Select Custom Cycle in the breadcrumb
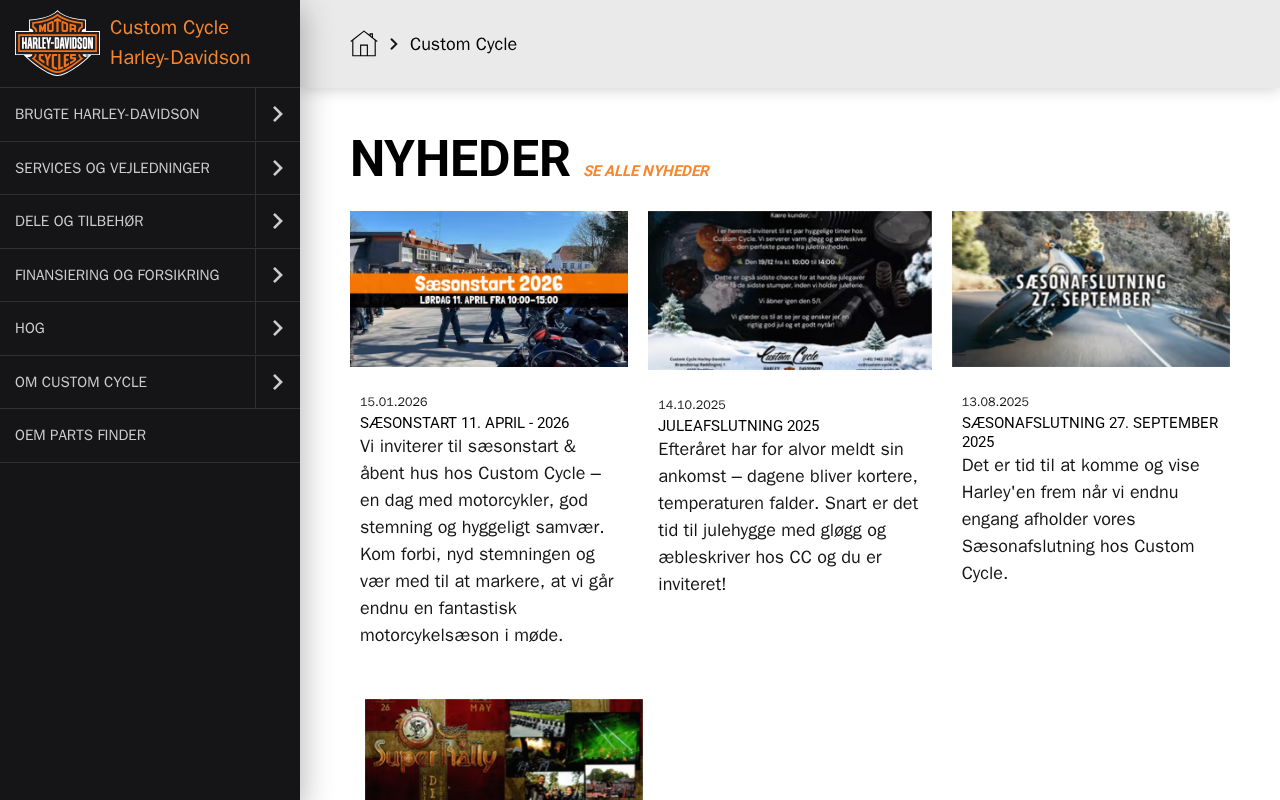Screen dimensions: 1280x800 463,44
